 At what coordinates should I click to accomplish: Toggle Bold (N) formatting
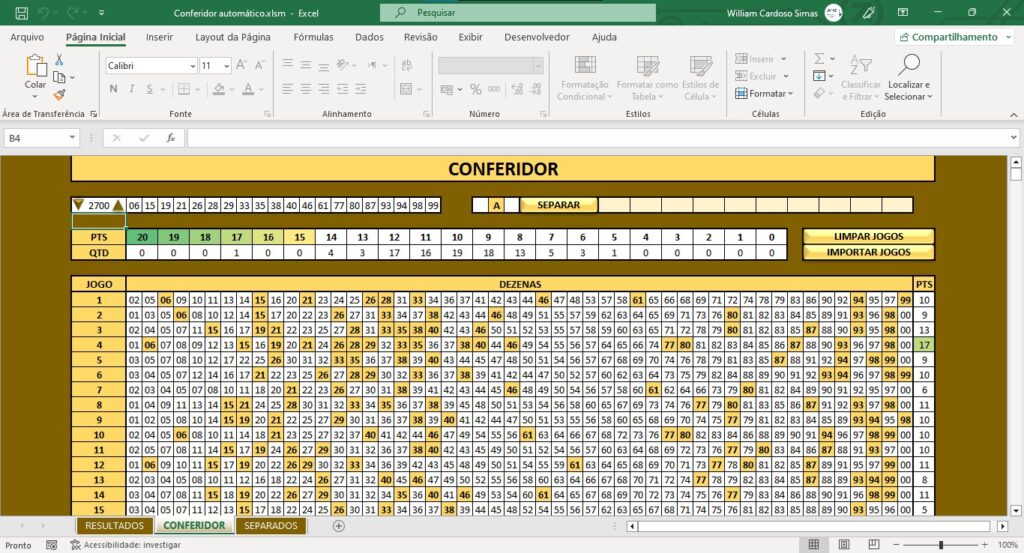114,89
